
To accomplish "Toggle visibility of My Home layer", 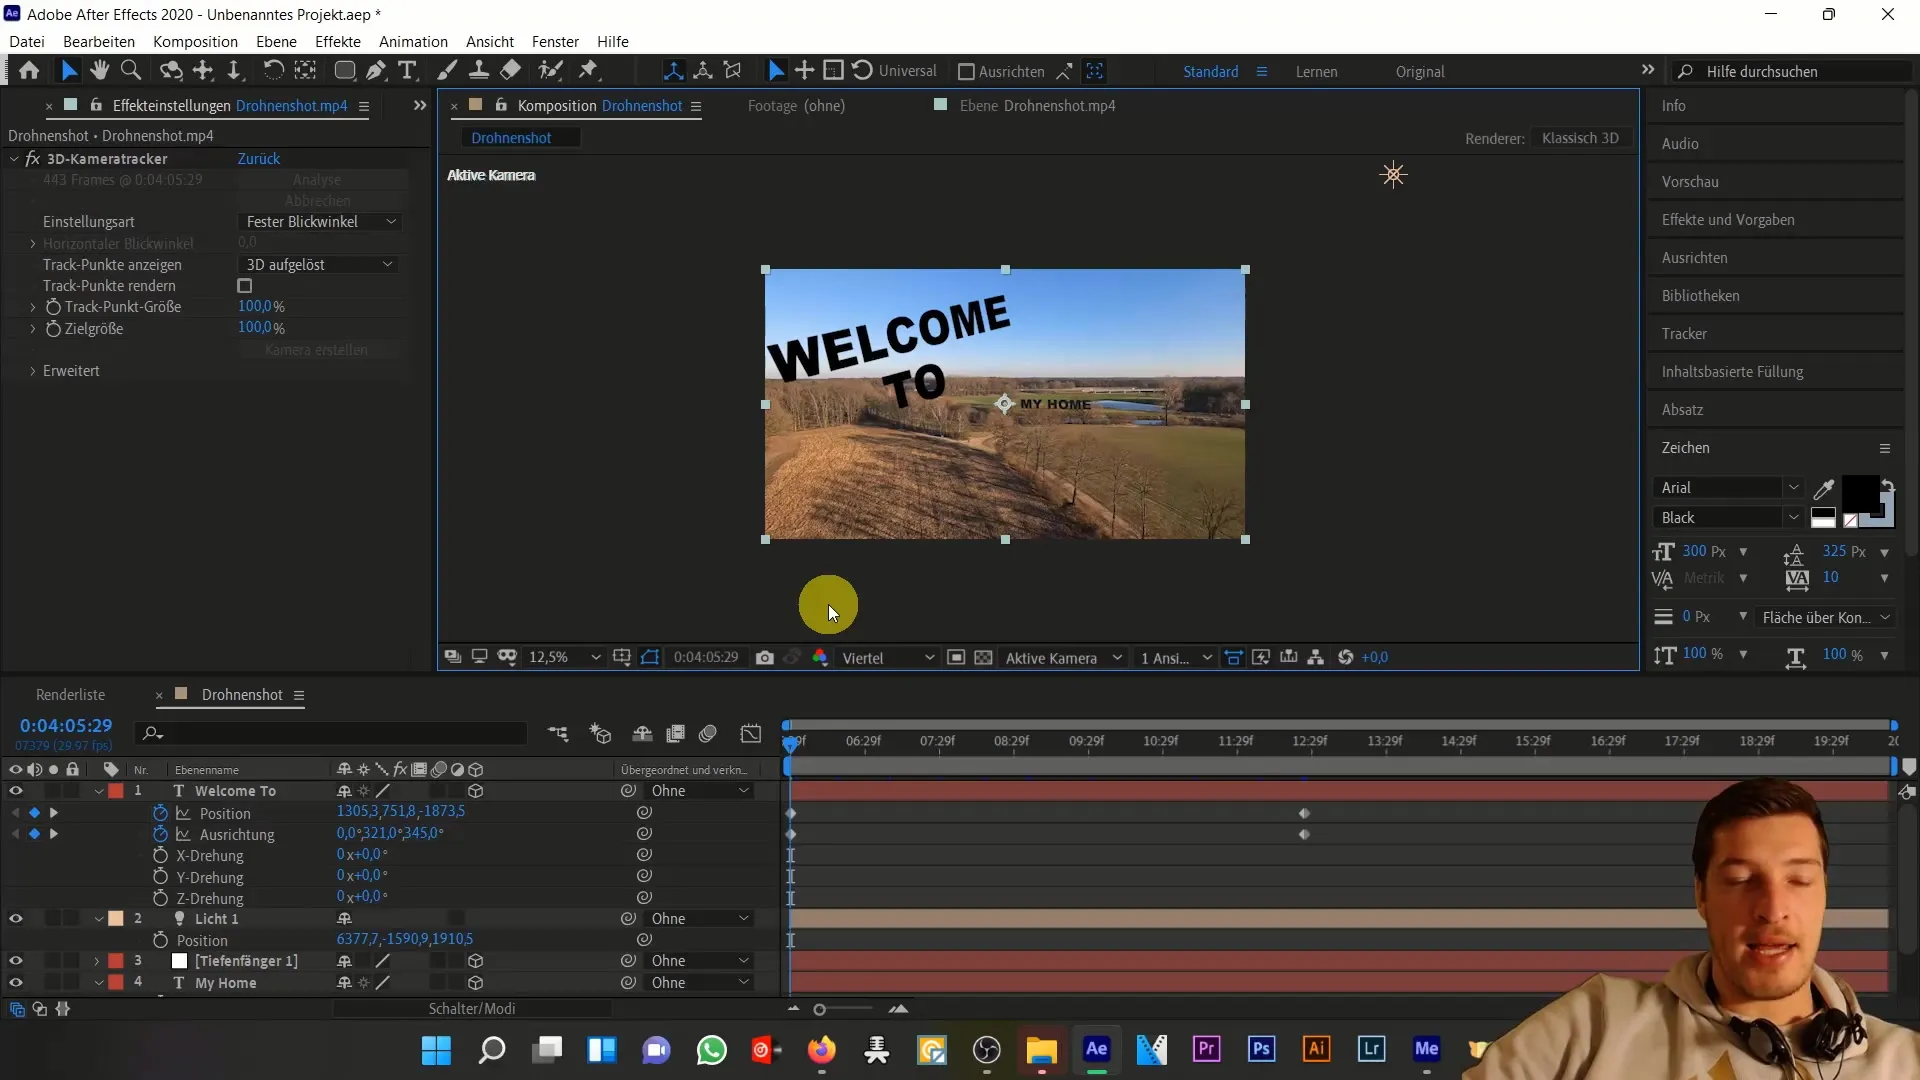I will (x=16, y=982).
